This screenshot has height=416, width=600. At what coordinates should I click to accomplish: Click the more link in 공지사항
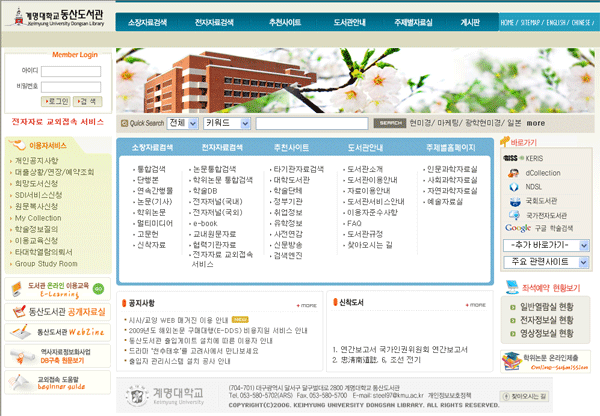tap(307, 305)
